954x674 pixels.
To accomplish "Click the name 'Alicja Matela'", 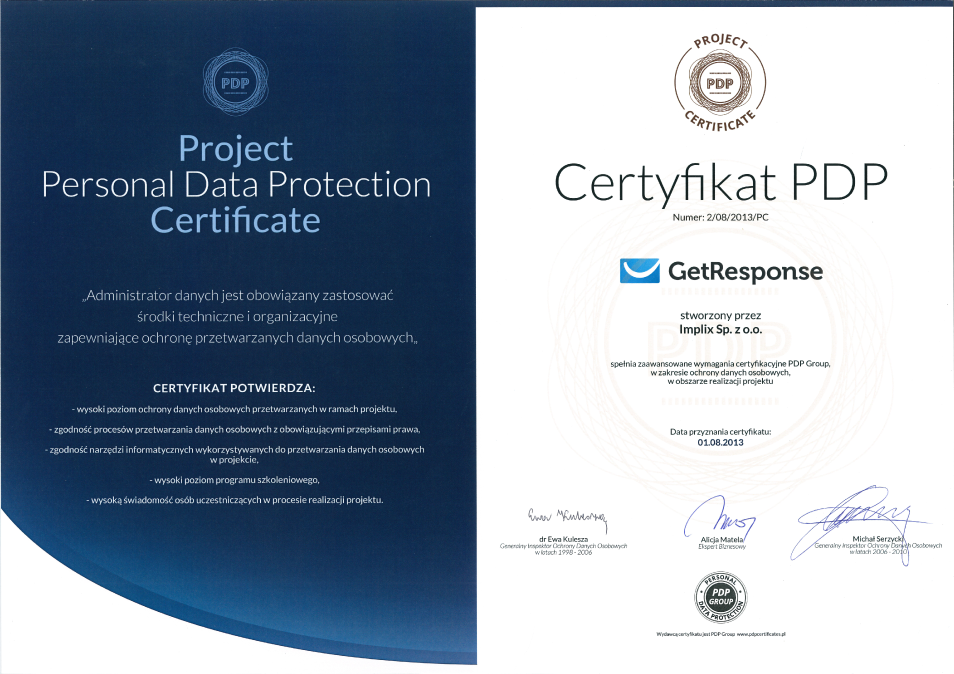I will 722,540.
